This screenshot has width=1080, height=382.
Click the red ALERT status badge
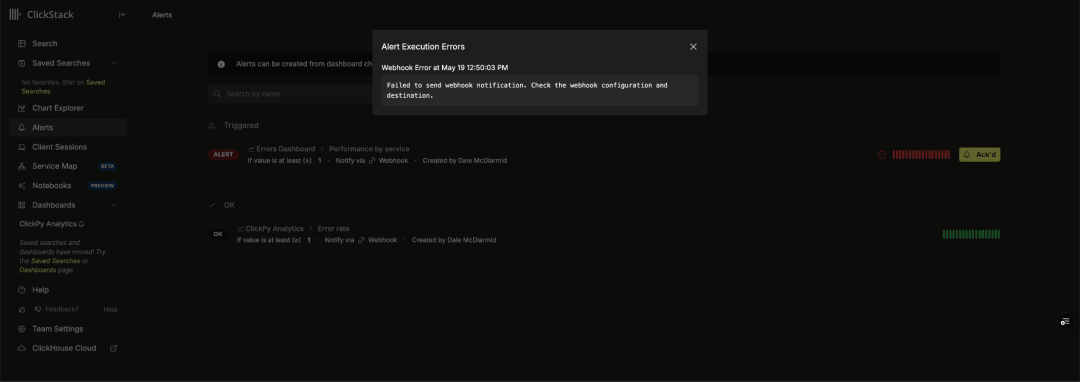click(223, 155)
